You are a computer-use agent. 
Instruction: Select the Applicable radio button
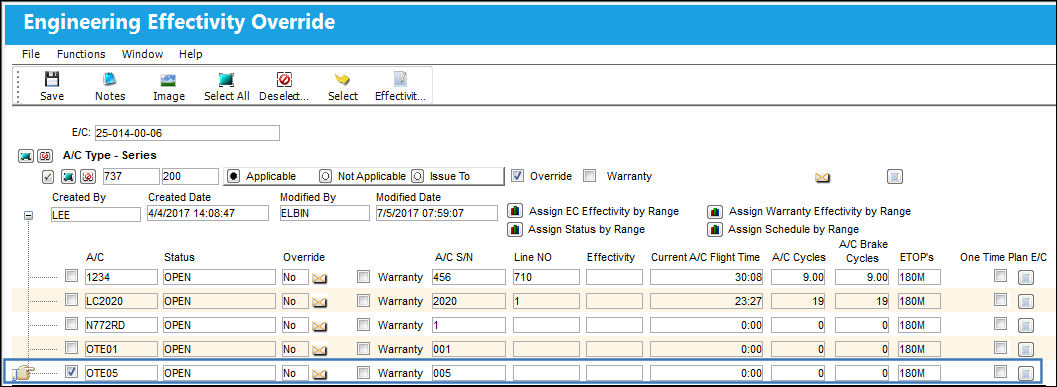coord(233,176)
